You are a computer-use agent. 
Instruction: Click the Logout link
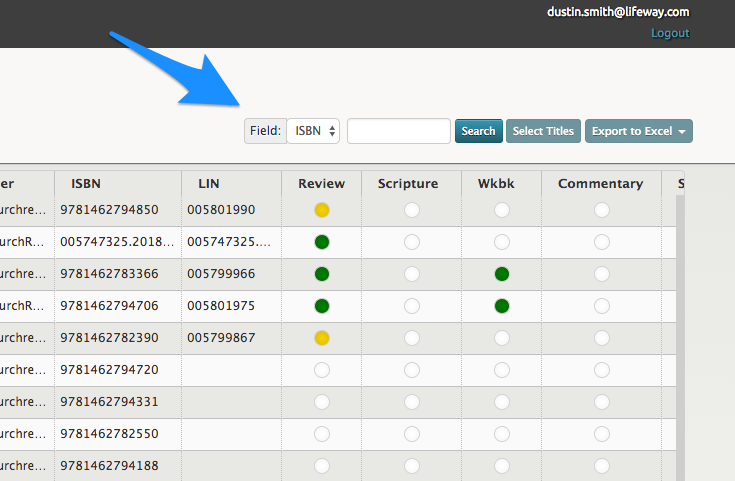tap(670, 33)
